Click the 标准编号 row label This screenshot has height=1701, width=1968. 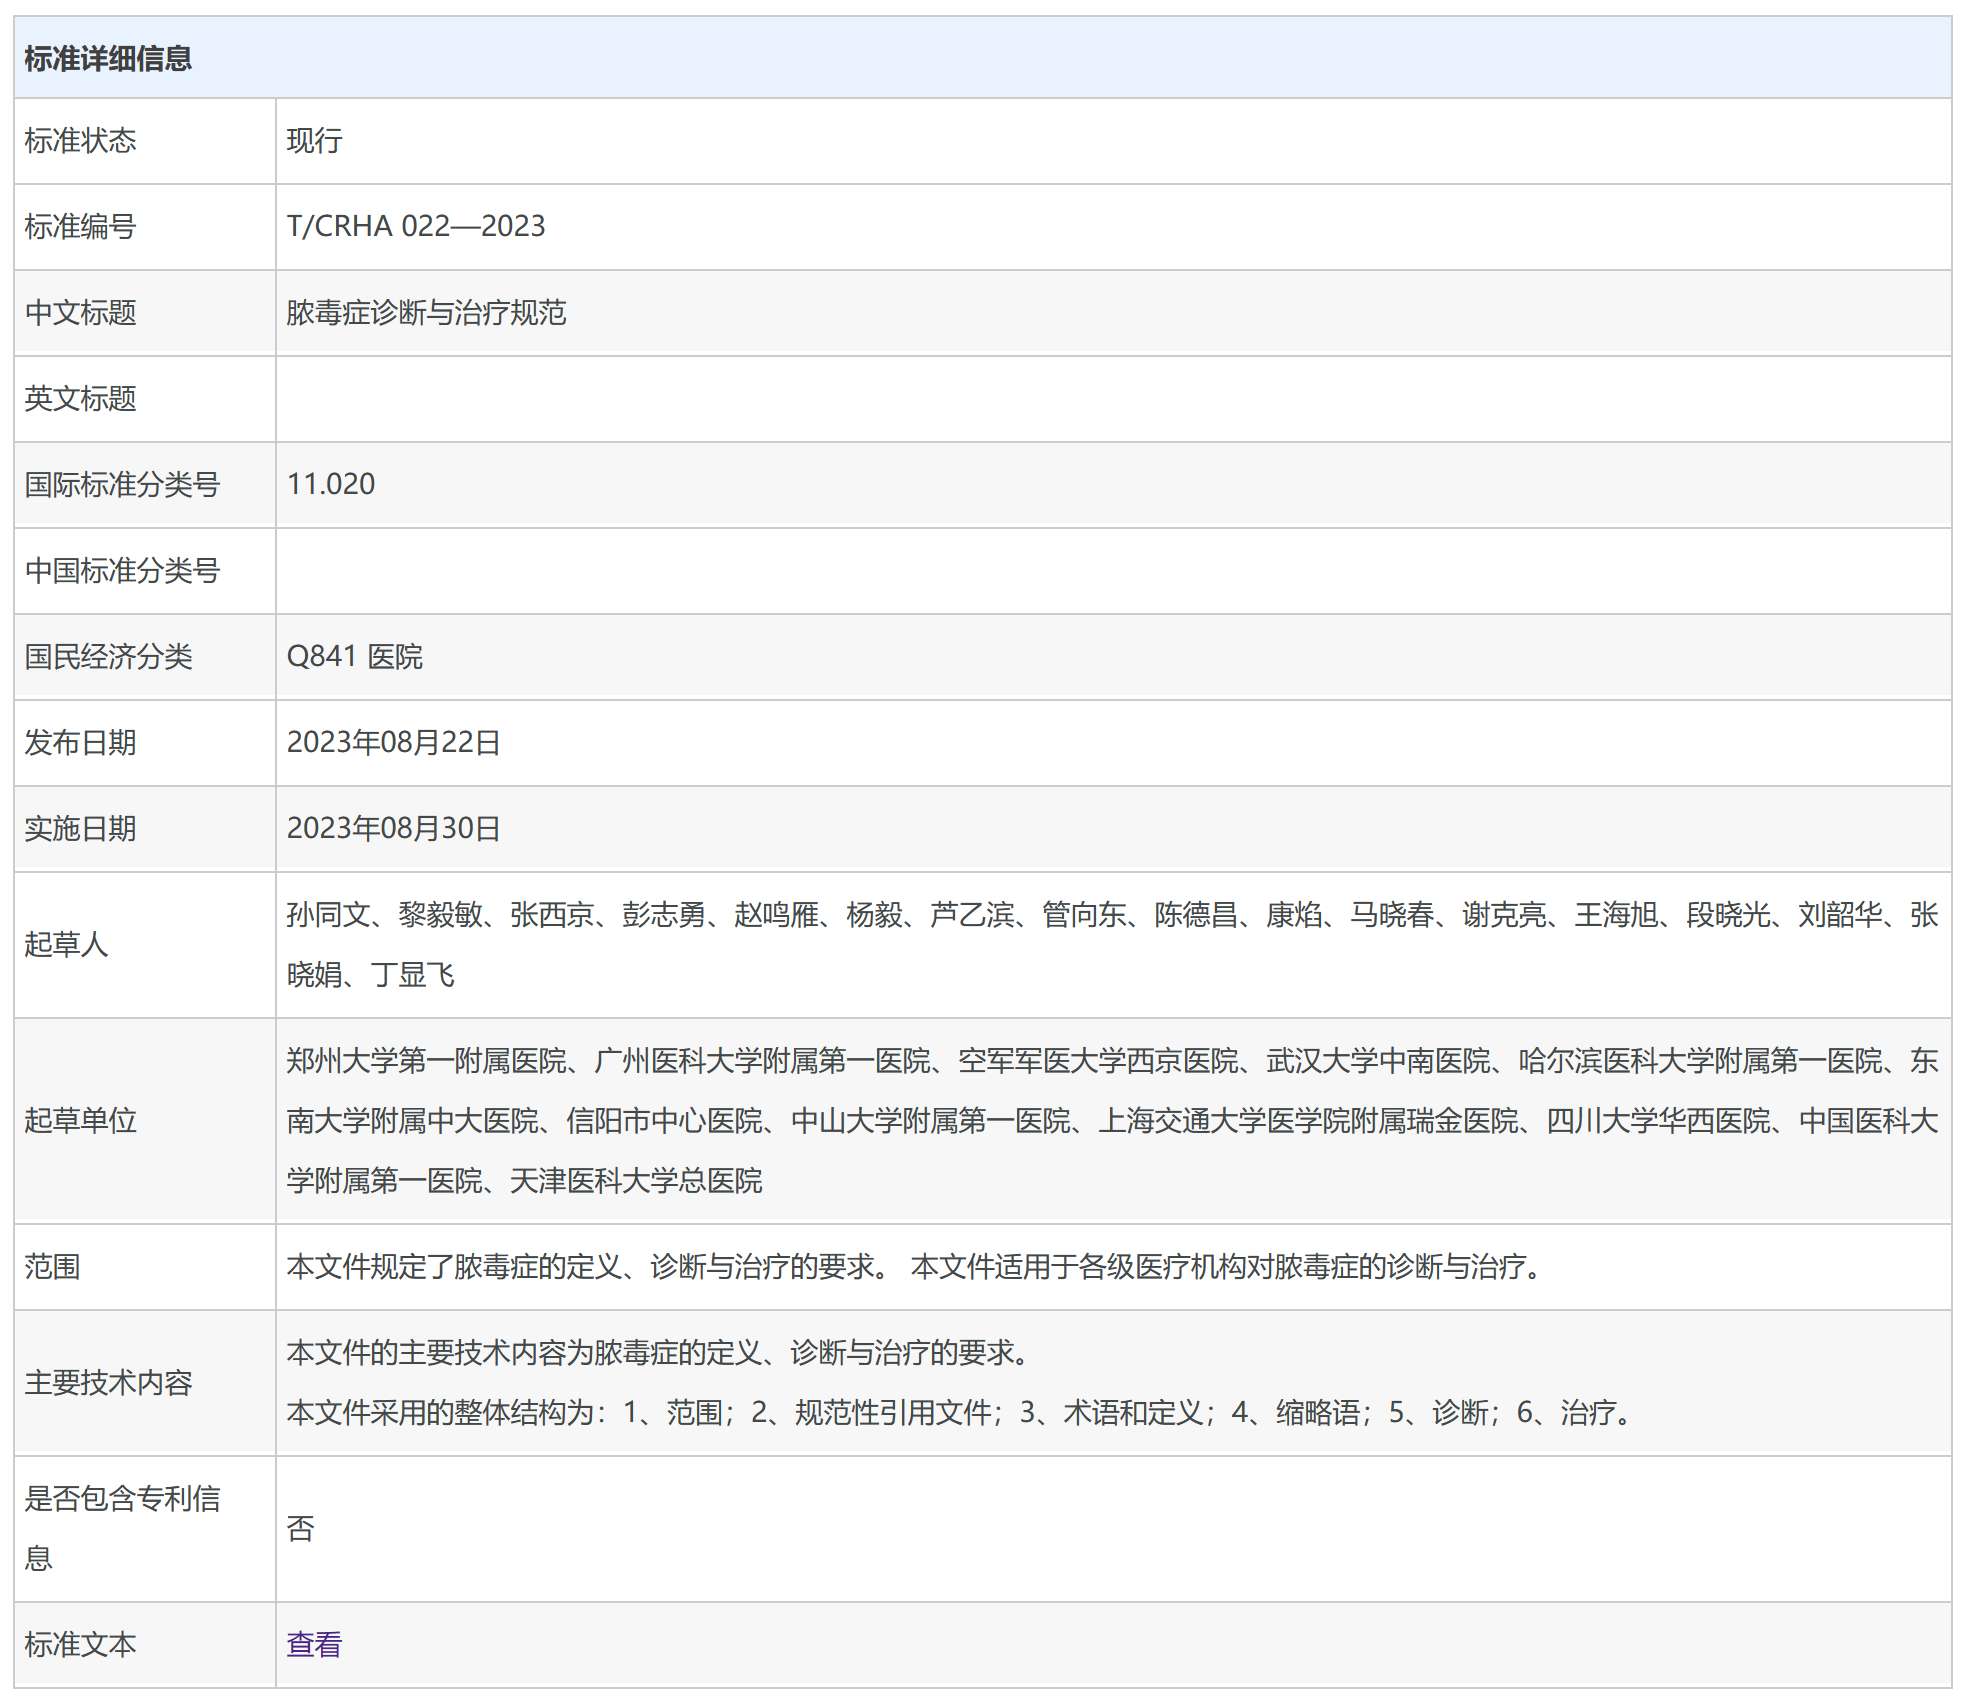coord(80,227)
